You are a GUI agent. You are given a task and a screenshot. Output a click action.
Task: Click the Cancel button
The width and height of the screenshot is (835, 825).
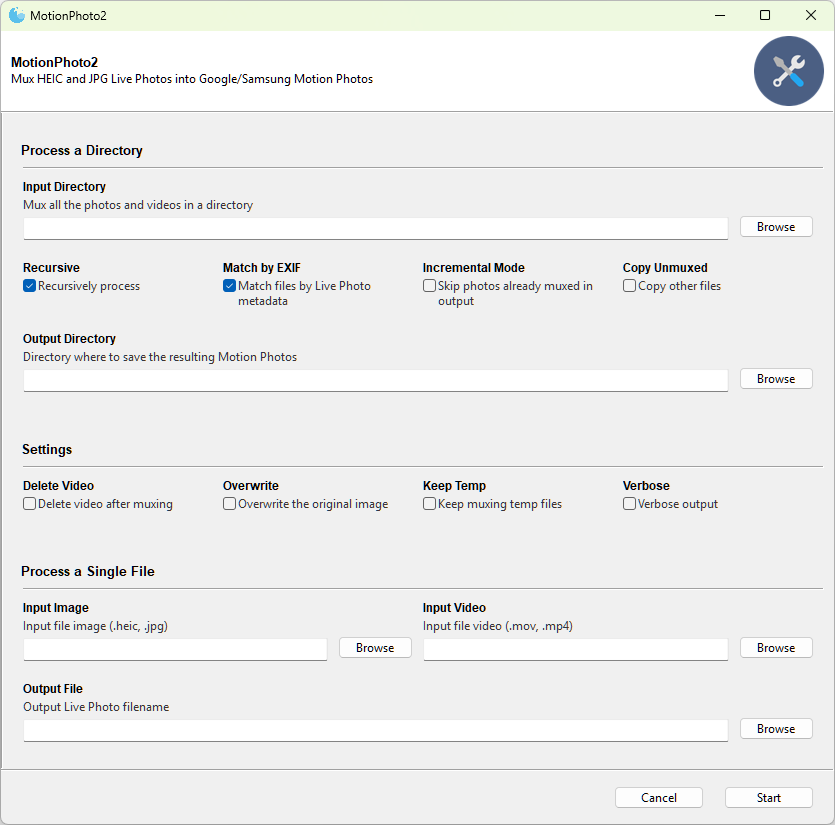[659, 798]
